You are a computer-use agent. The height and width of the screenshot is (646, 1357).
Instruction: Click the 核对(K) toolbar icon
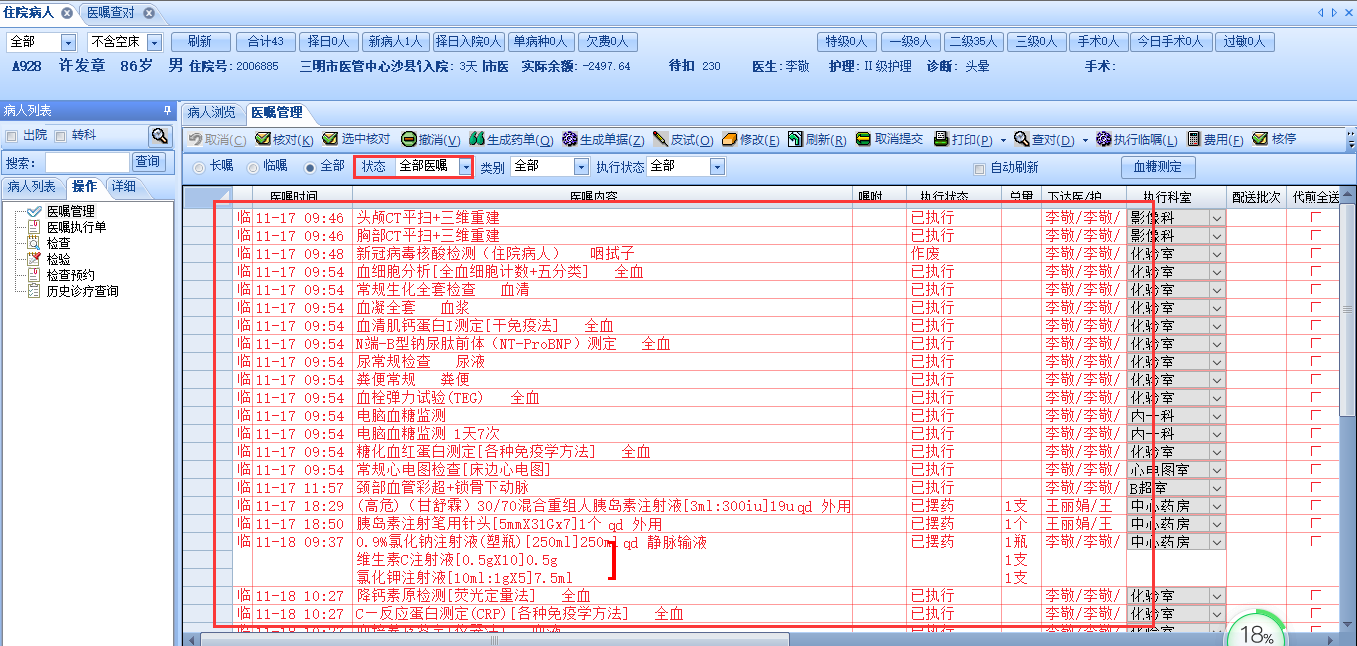[x=262, y=140]
